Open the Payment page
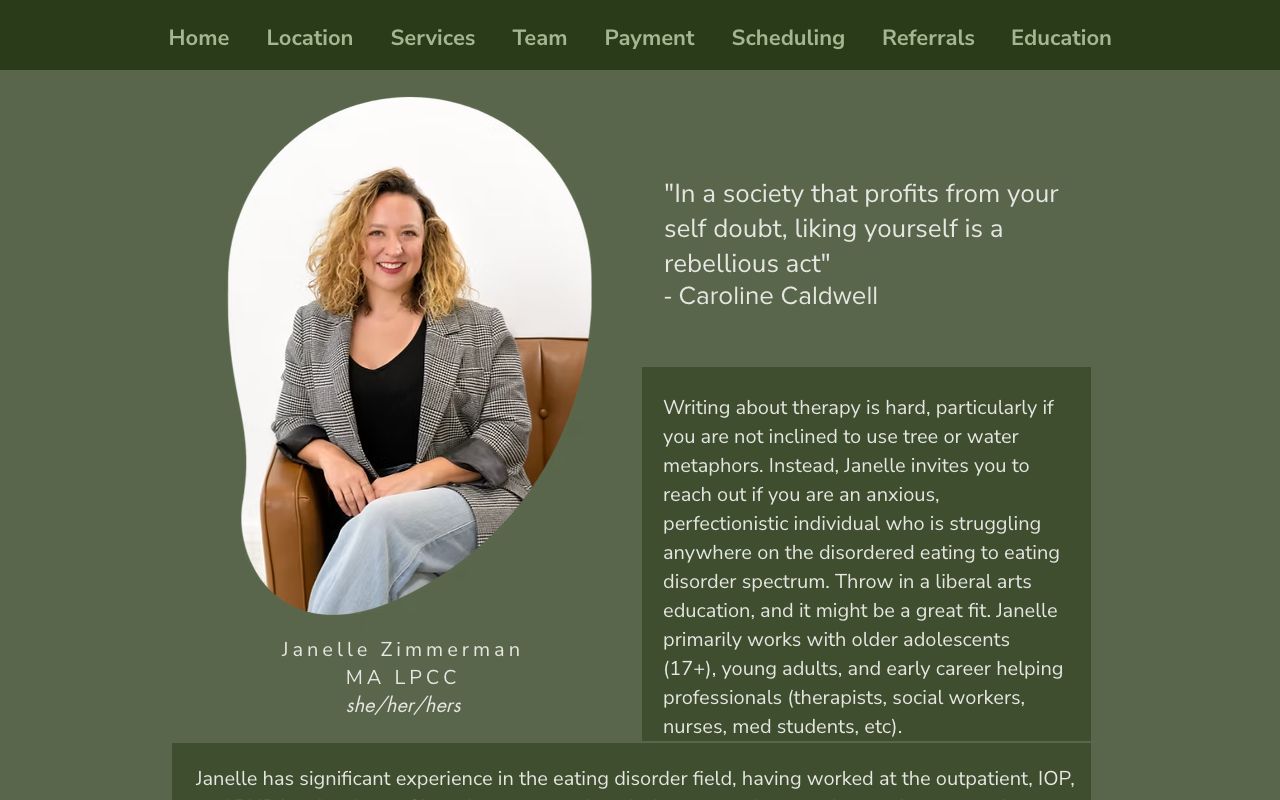Viewport: 1280px width, 800px height. pos(649,38)
